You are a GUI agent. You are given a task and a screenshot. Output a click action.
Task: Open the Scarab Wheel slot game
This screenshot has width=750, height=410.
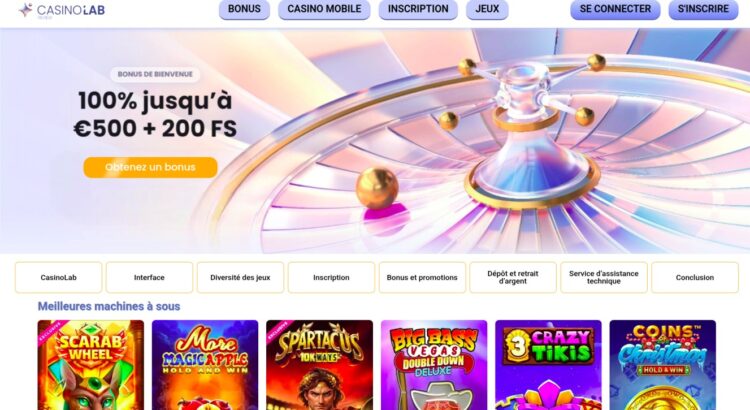(x=91, y=365)
